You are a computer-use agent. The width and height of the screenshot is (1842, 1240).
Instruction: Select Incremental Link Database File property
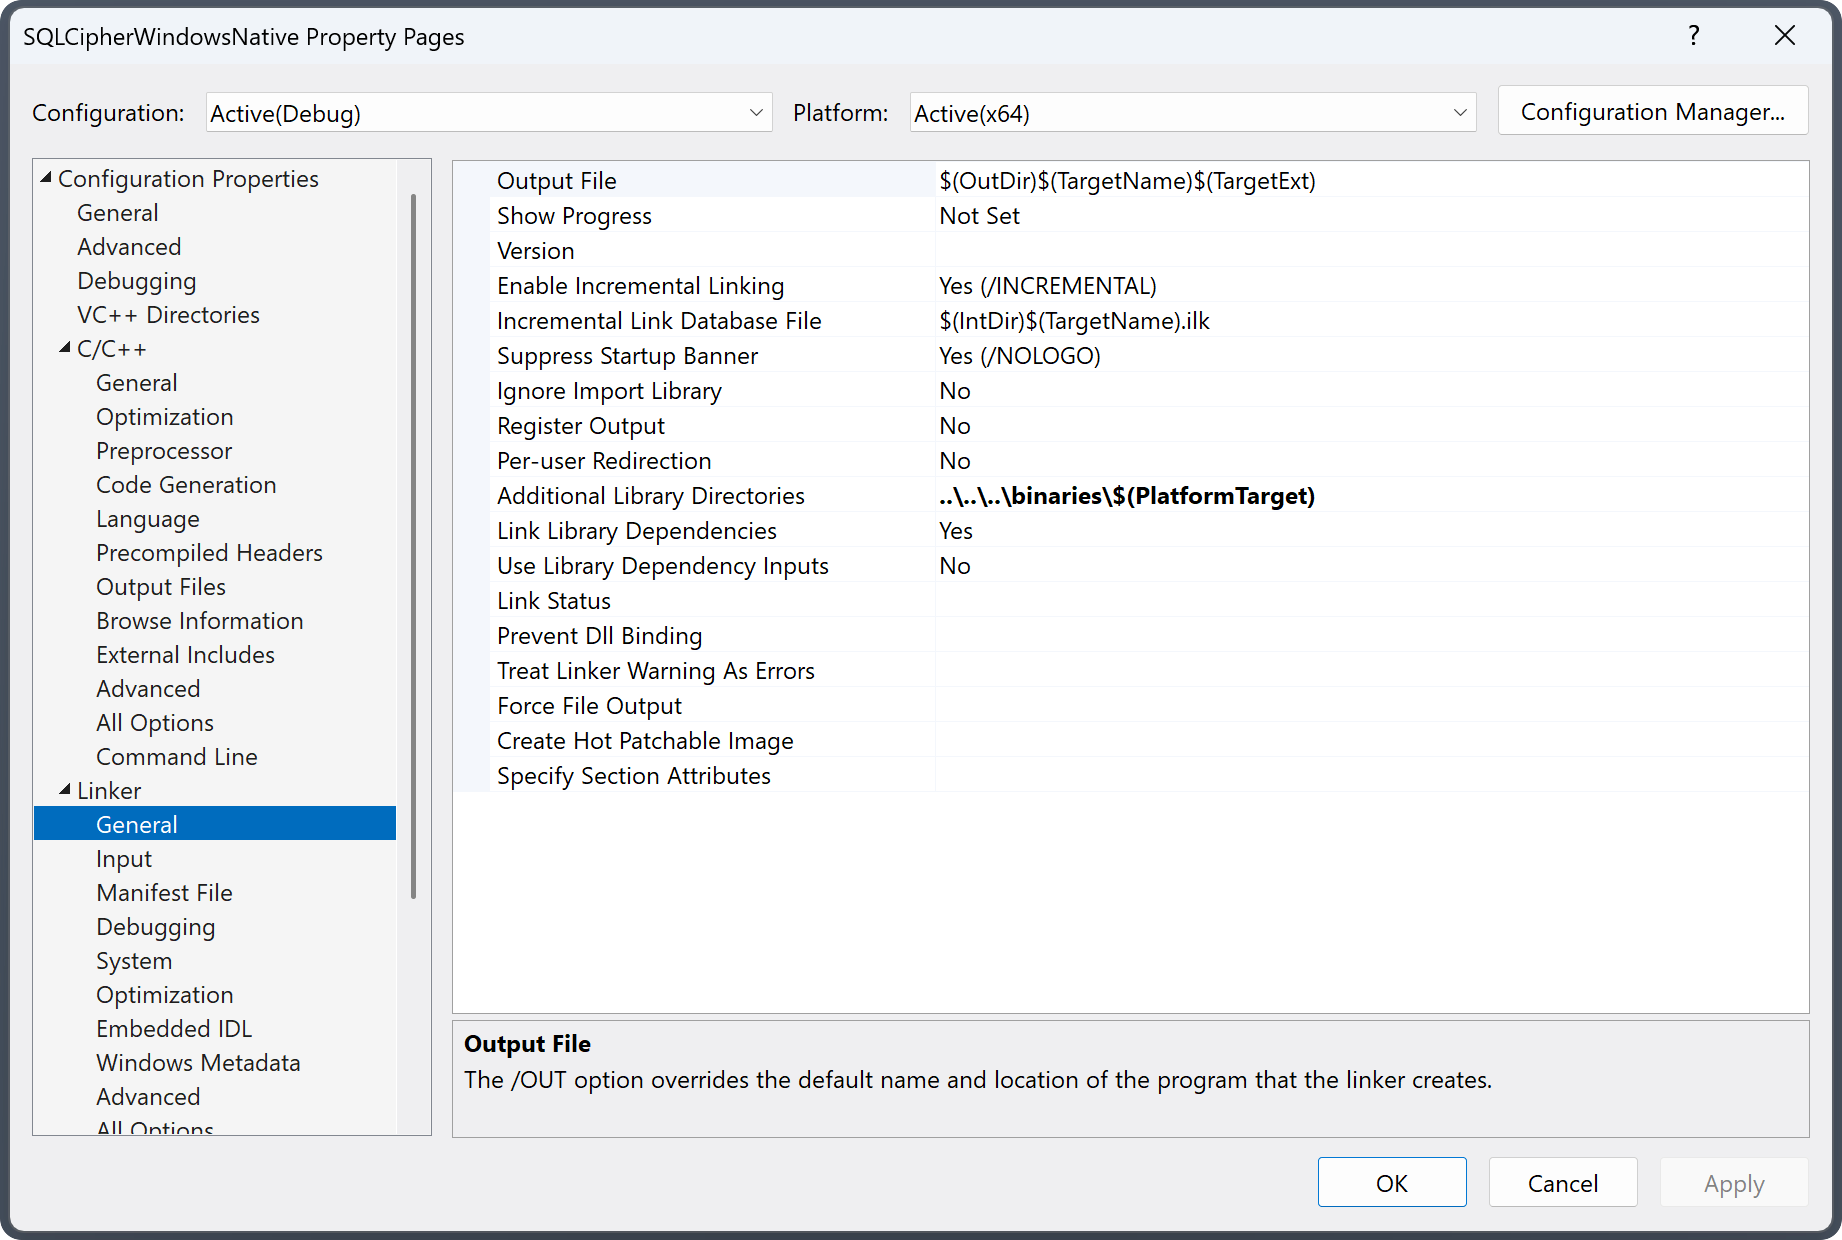tap(659, 321)
